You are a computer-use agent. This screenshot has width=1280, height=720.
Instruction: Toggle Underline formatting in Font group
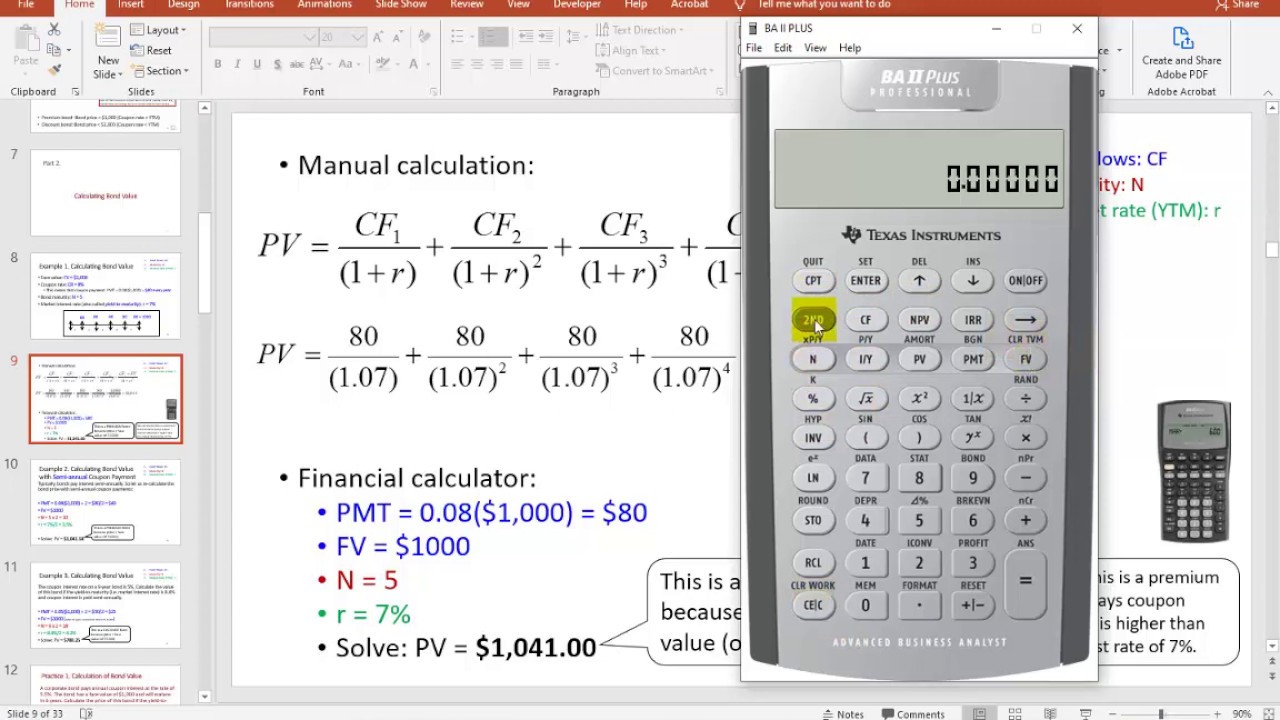coord(257,64)
